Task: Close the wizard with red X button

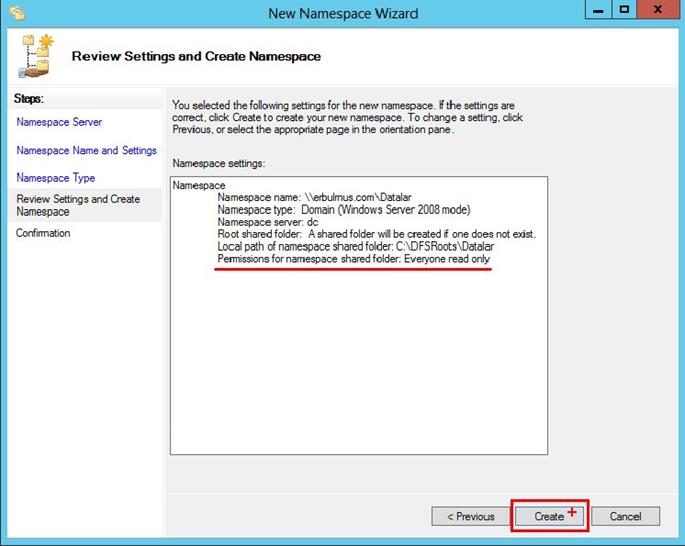Action: coord(656,11)
